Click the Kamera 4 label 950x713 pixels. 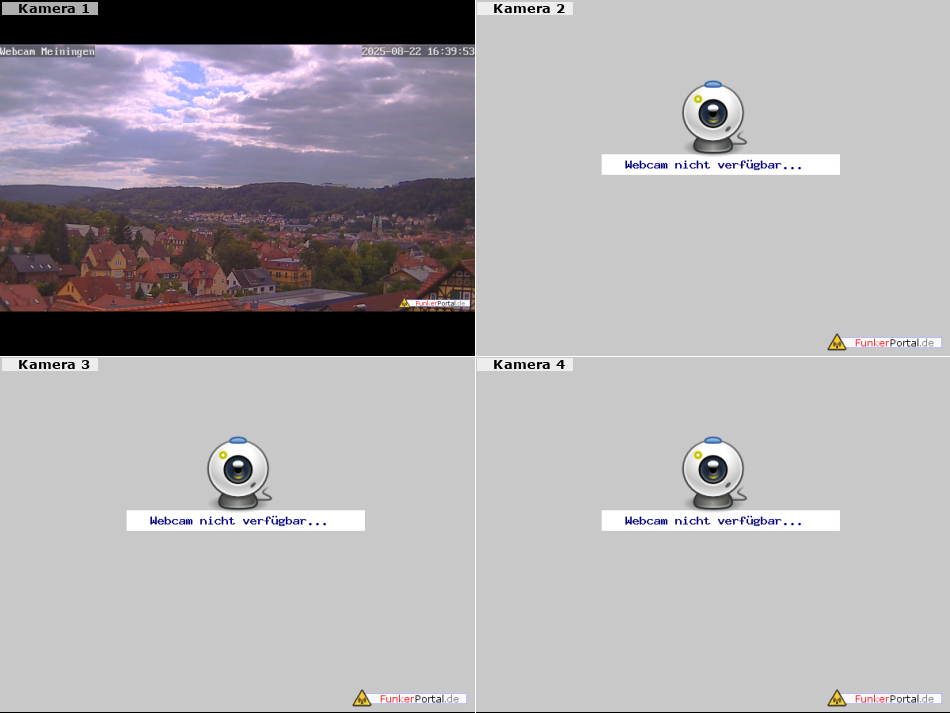(x=525, y=365)
